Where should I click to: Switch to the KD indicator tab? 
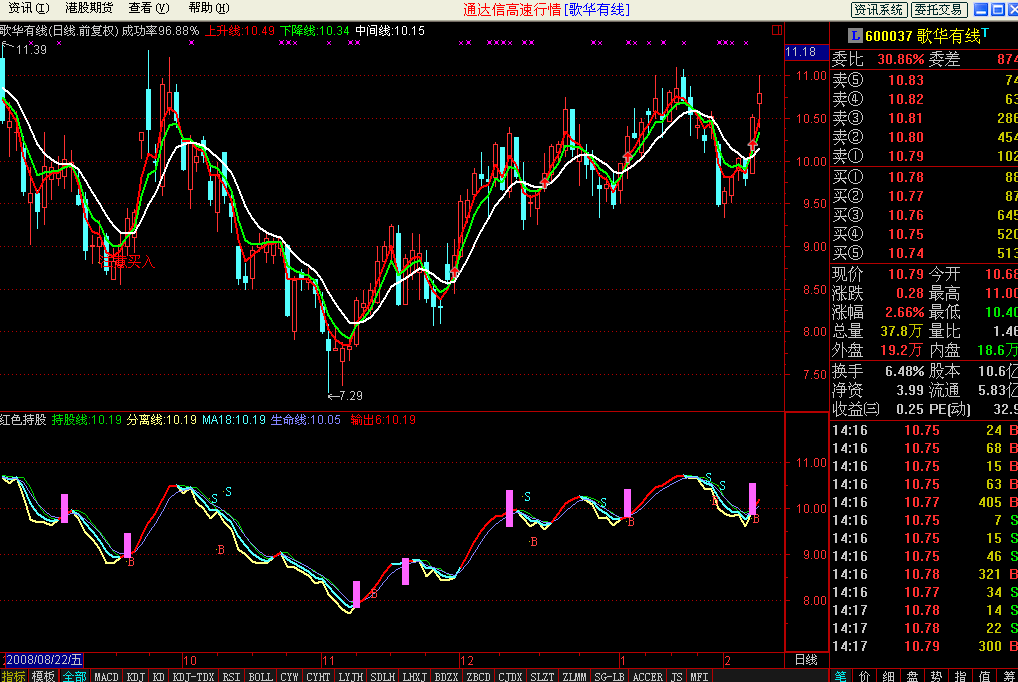tap(158, 677)
